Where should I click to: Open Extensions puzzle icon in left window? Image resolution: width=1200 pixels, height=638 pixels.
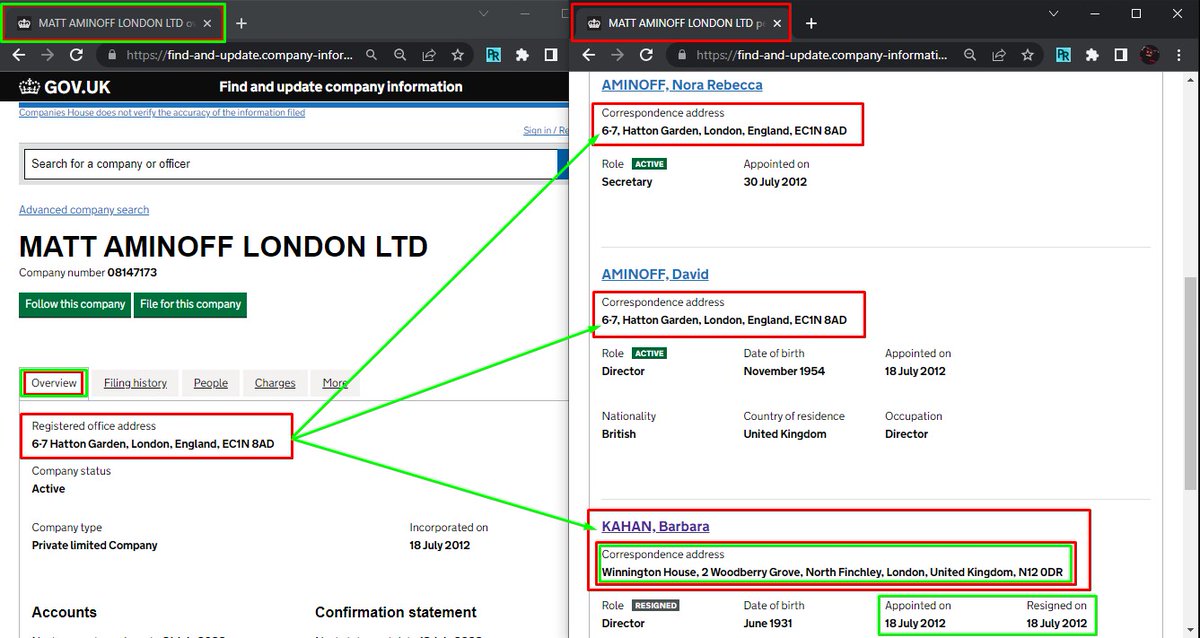[522, 56]
